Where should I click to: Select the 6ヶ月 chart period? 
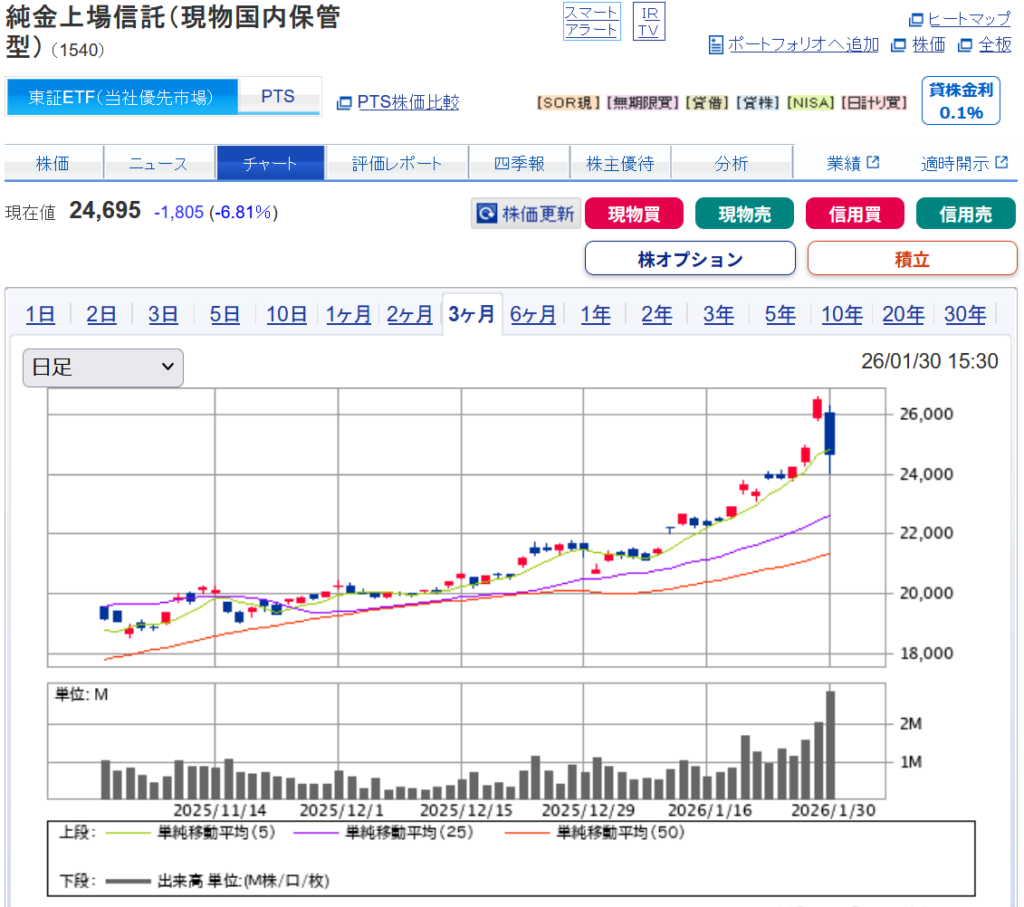(533, 315)
